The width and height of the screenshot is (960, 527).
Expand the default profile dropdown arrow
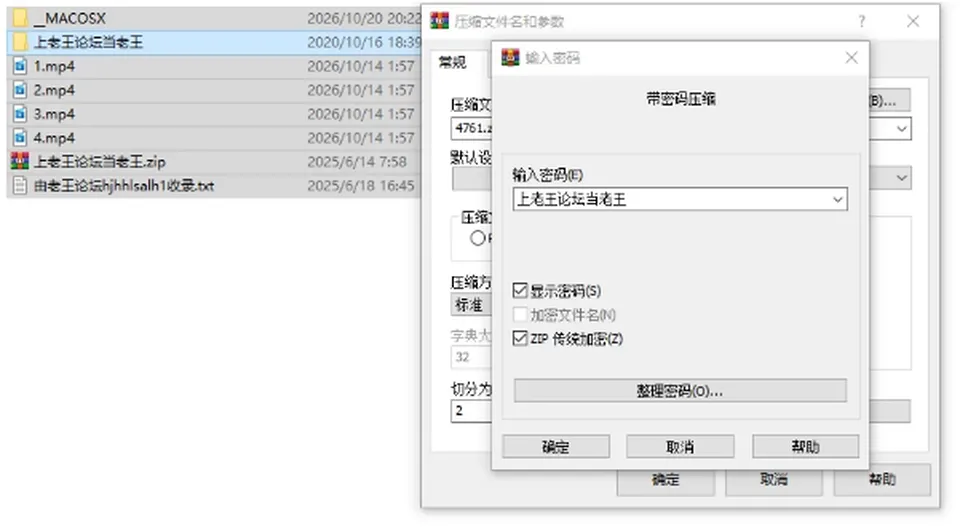pyautogui.click(x=901, y=178)
